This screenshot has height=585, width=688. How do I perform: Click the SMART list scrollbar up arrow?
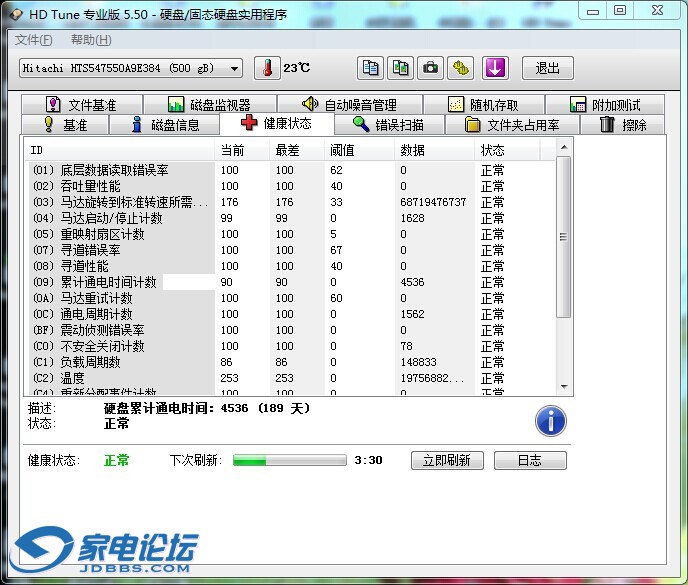pyautogui.click(x=564, y=147)
